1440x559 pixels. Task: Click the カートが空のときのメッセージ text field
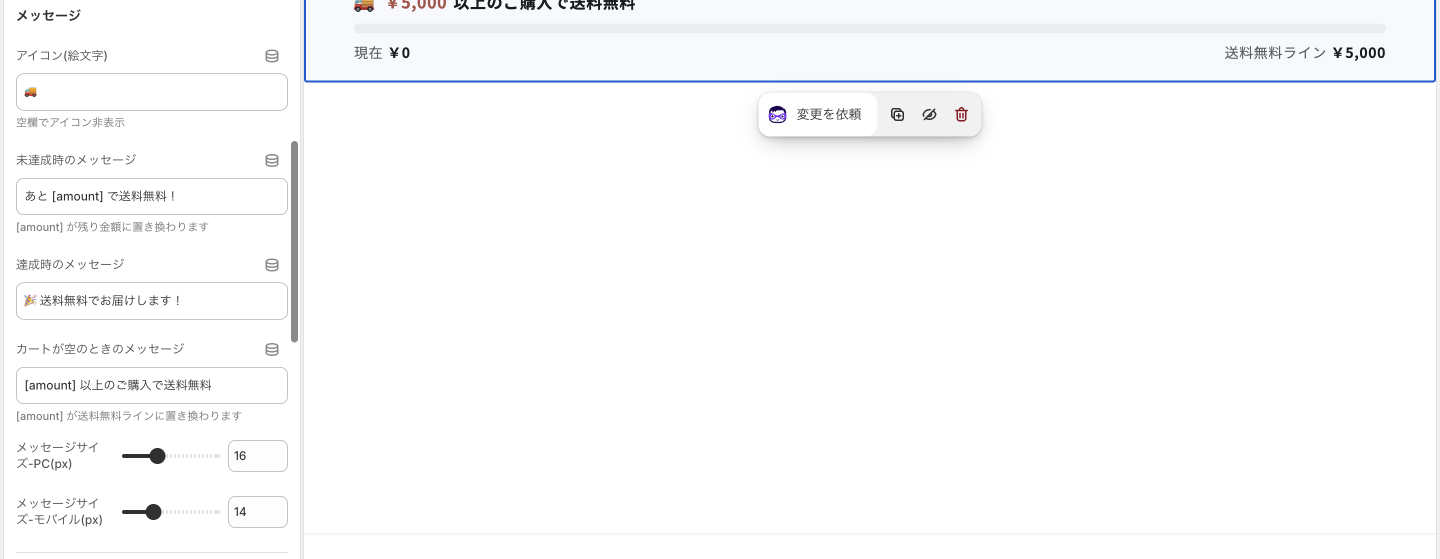(x=152, y=385)
